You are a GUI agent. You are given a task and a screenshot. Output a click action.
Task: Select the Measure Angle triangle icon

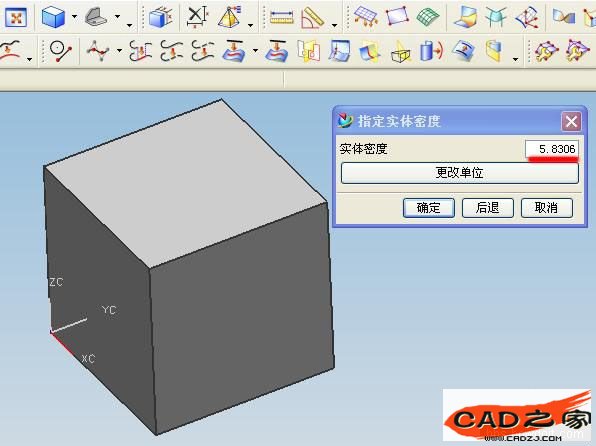[x=312, y=17]
